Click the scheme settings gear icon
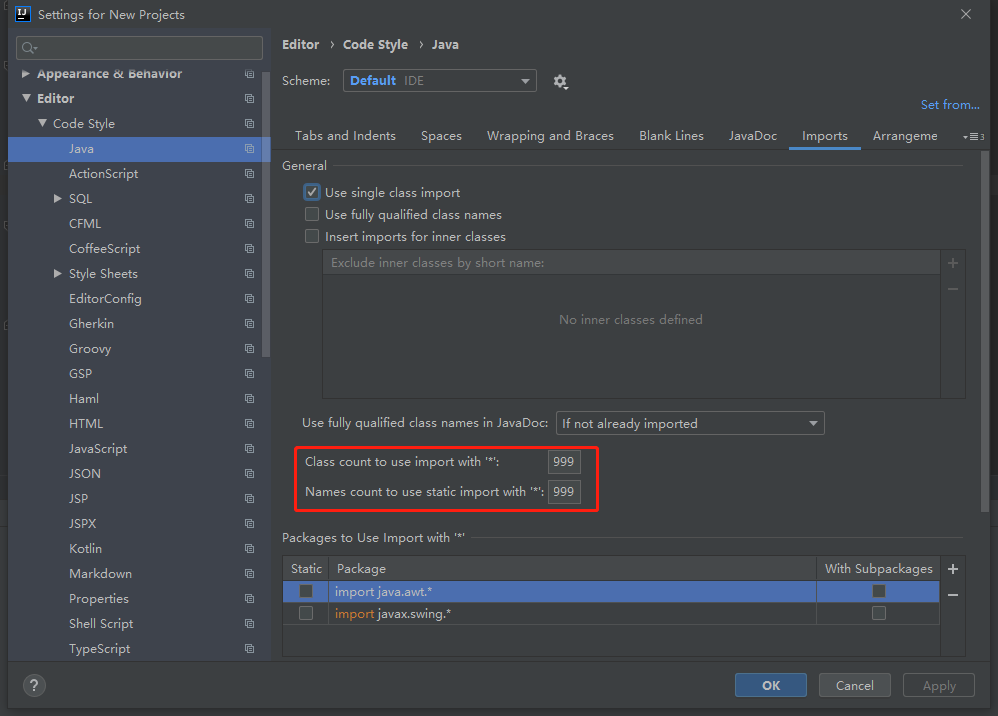Image resolution: width=998 pixels, height=716 pixels. (x=560, y=81)
